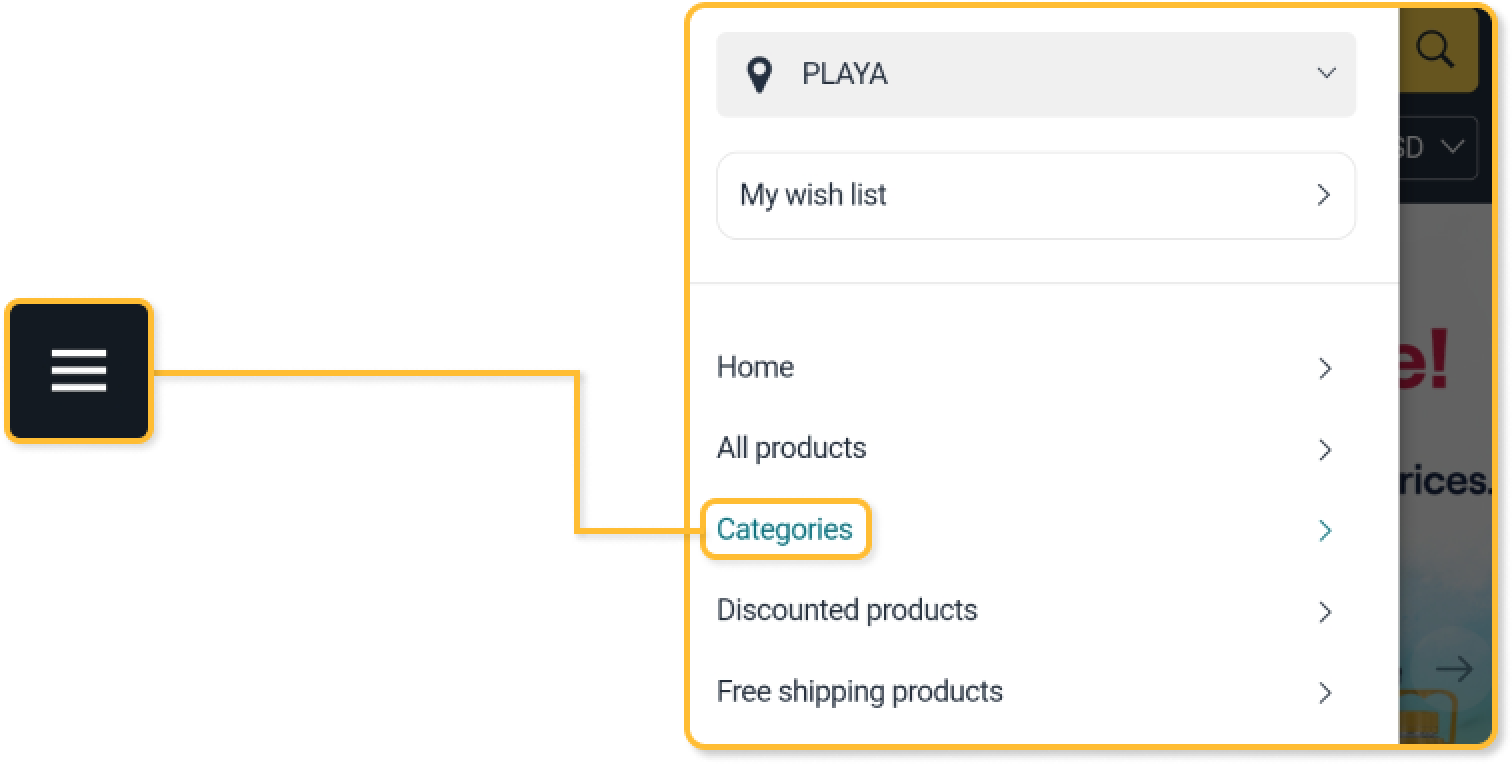Open Discounted products from the menu
This screenshot has height=764, width=1512.
[x=847, y=610]
